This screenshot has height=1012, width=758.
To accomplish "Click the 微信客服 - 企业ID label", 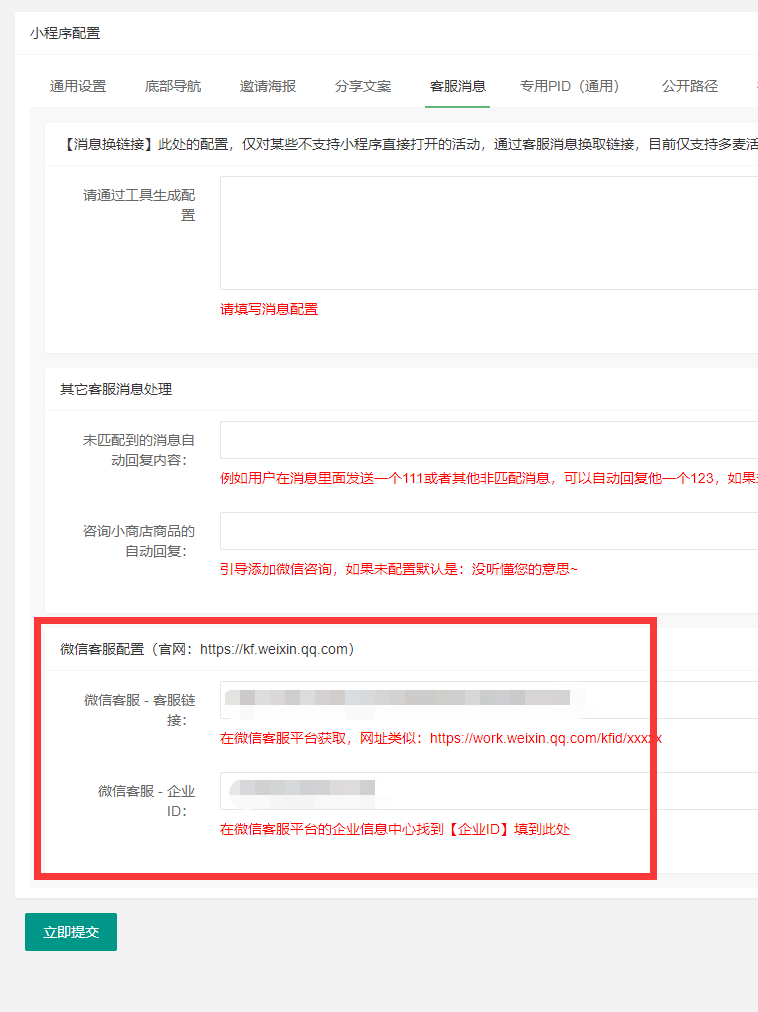I will point(147,801).
